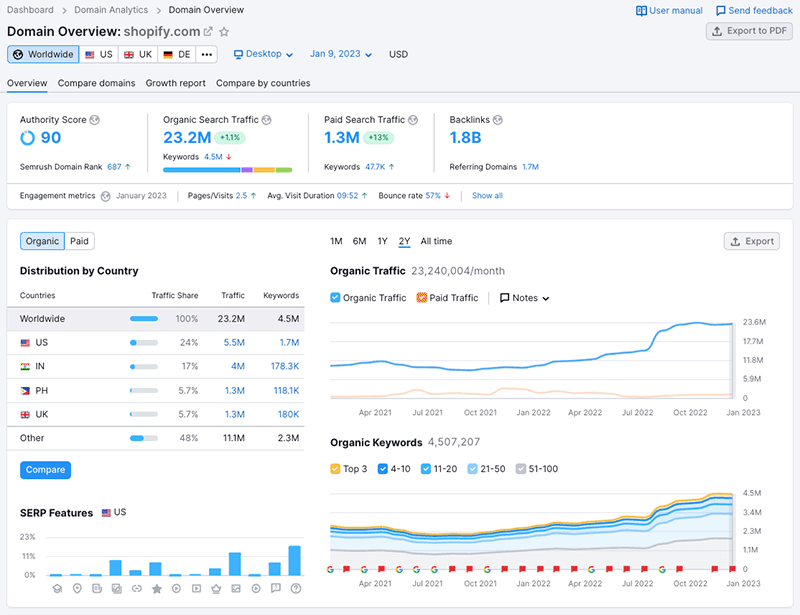Click the image pack icon beside sitelinks icon
Viewport: 800px width, 615px height.
click(117, 589)
